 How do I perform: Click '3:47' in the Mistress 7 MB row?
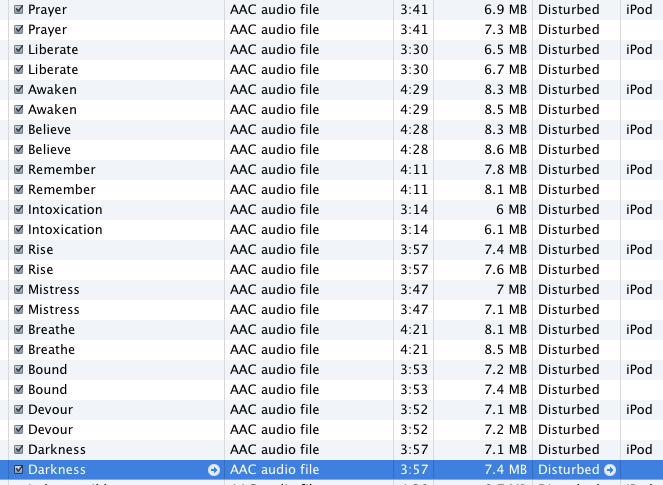coord(414,289)
